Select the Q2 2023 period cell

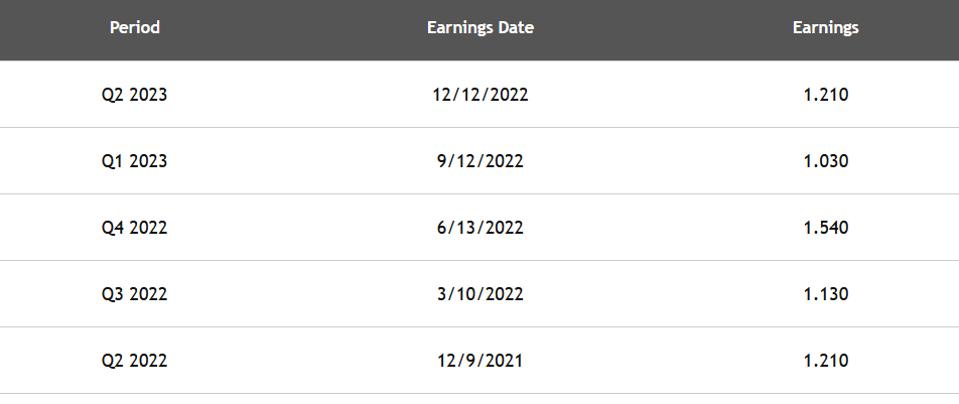[135, 95]
